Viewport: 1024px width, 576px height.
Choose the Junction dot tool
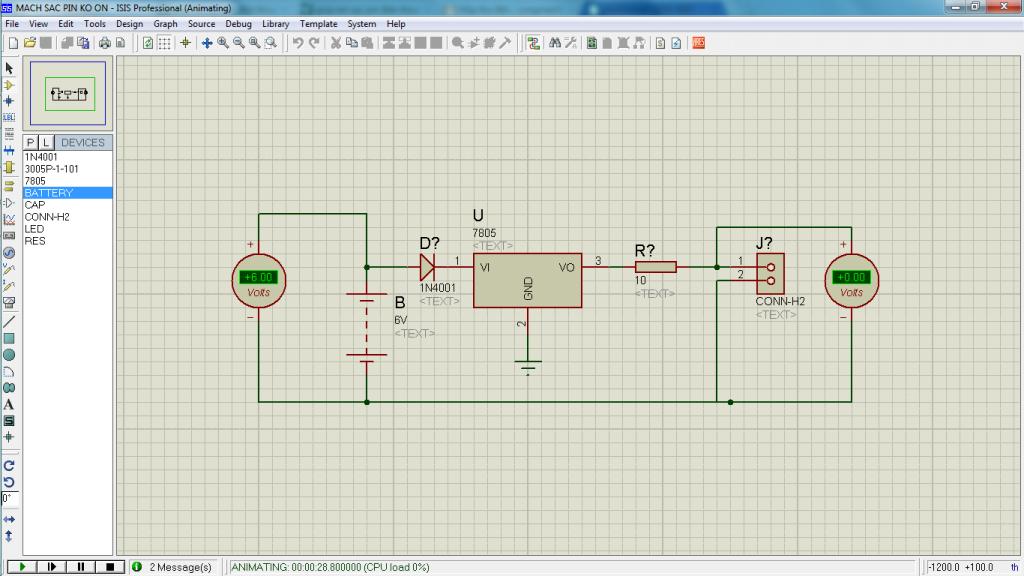[9, 101]
